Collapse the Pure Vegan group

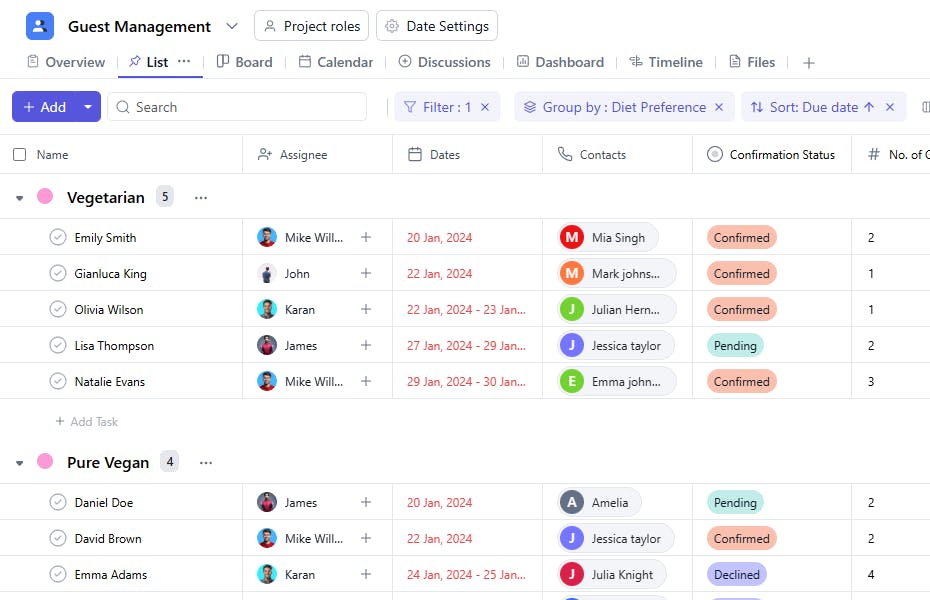coord(19,463)
